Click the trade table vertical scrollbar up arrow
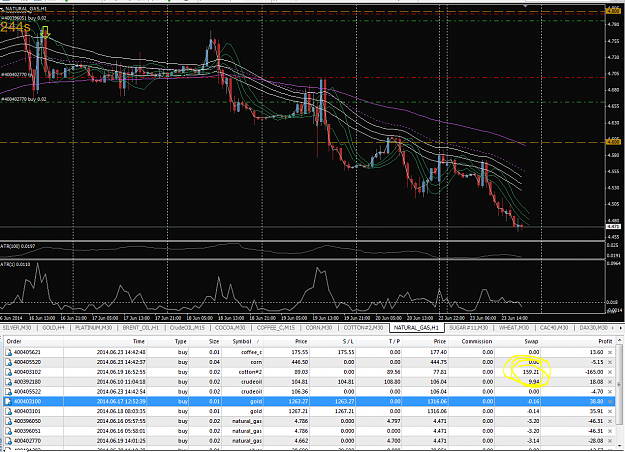 click(x=619, y=340)
